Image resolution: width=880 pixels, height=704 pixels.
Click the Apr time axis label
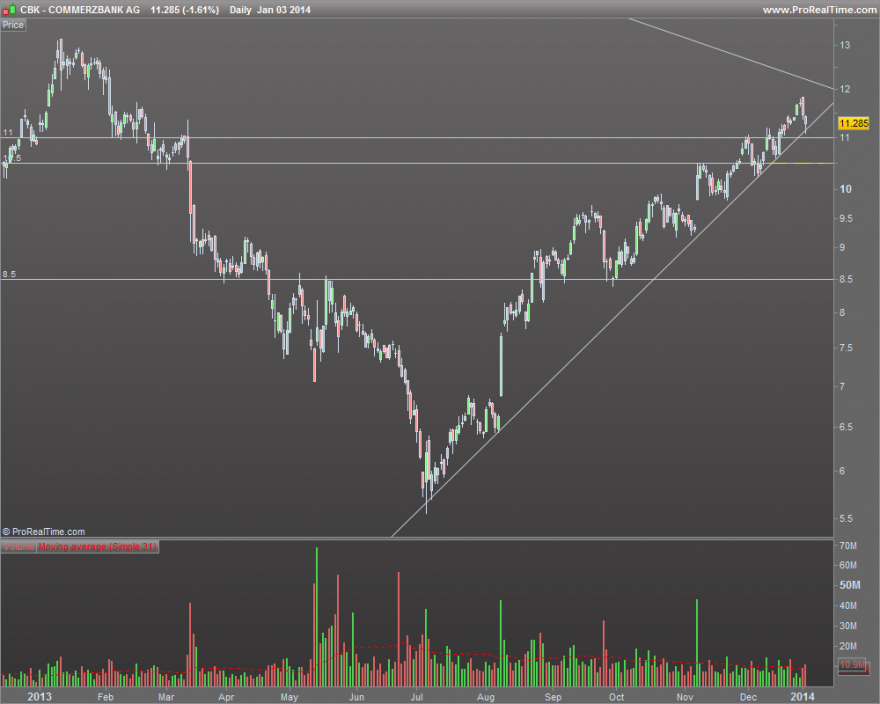(226, 697)
